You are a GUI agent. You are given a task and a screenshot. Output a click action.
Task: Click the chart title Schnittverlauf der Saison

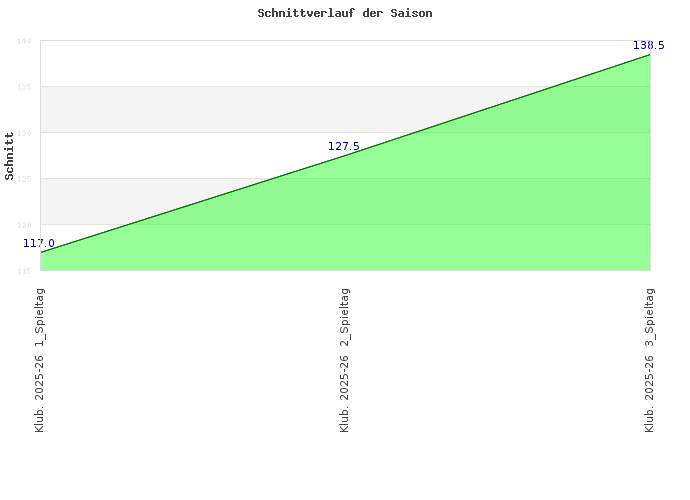click(345, 14)
